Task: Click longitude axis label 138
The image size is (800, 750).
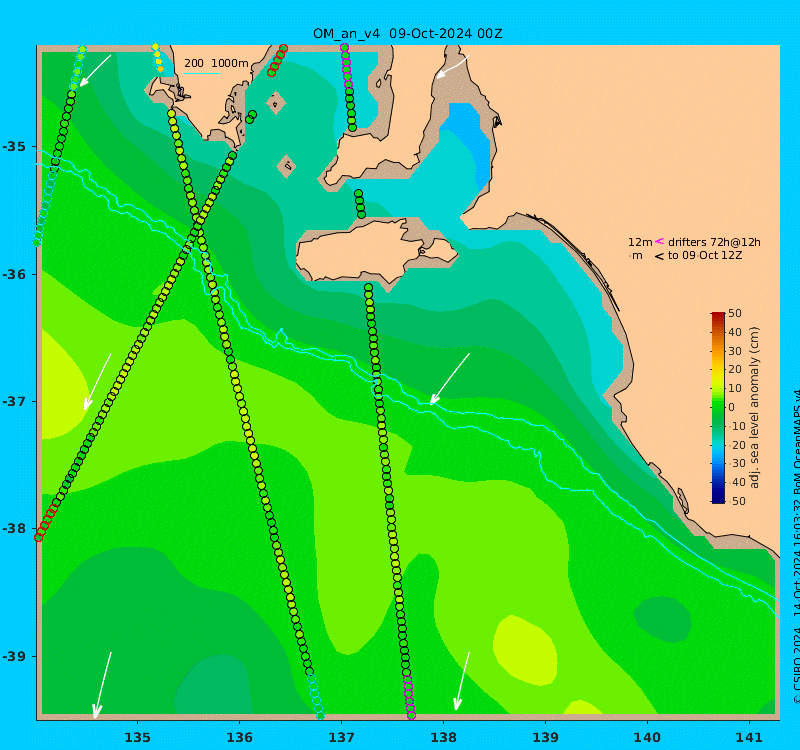Action: tap(443, 737)
